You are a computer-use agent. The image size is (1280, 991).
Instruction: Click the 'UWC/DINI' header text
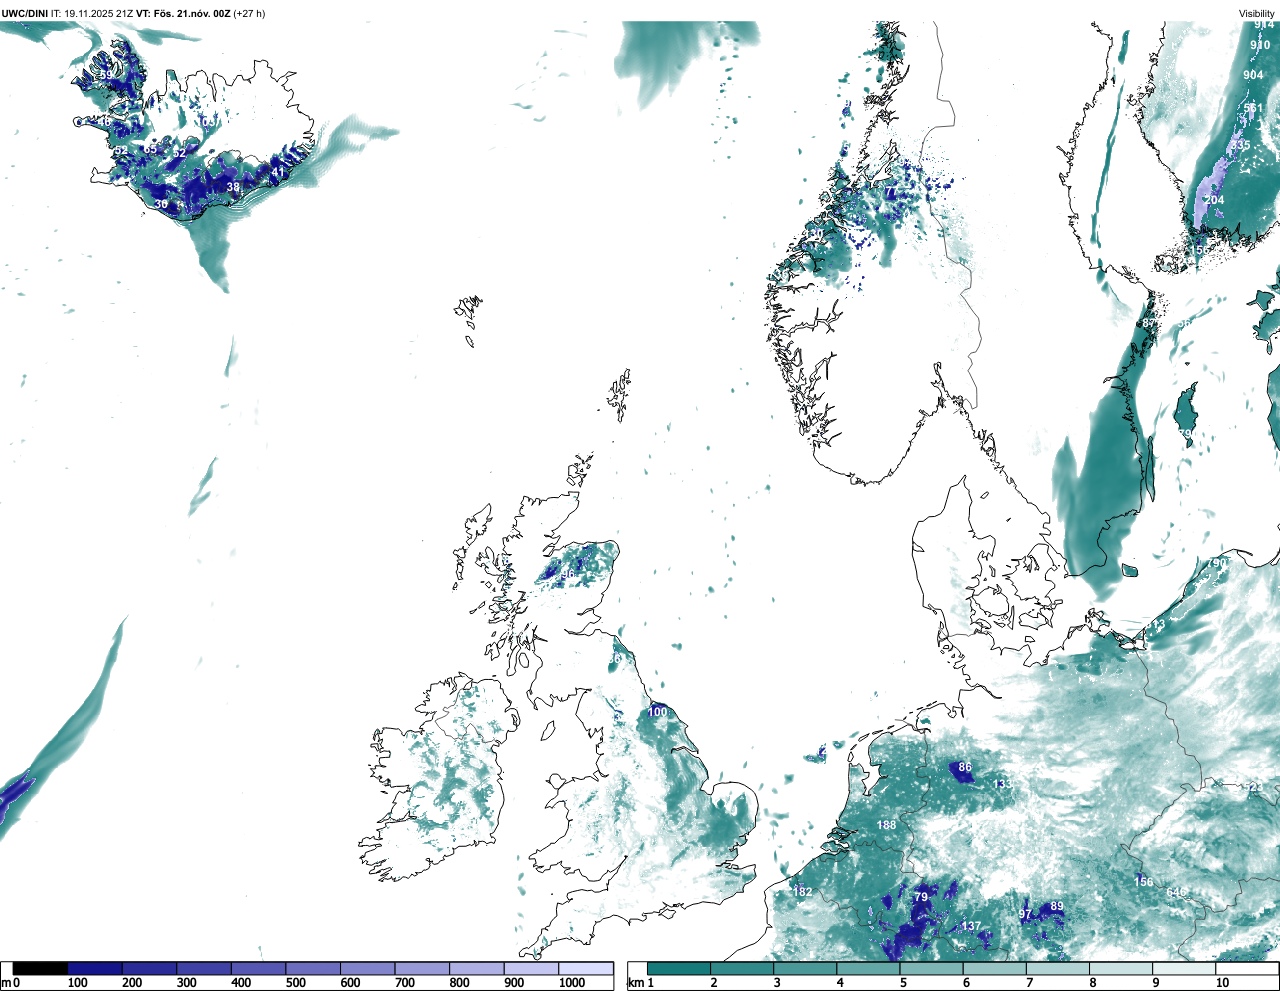click(x=25, y=13)
